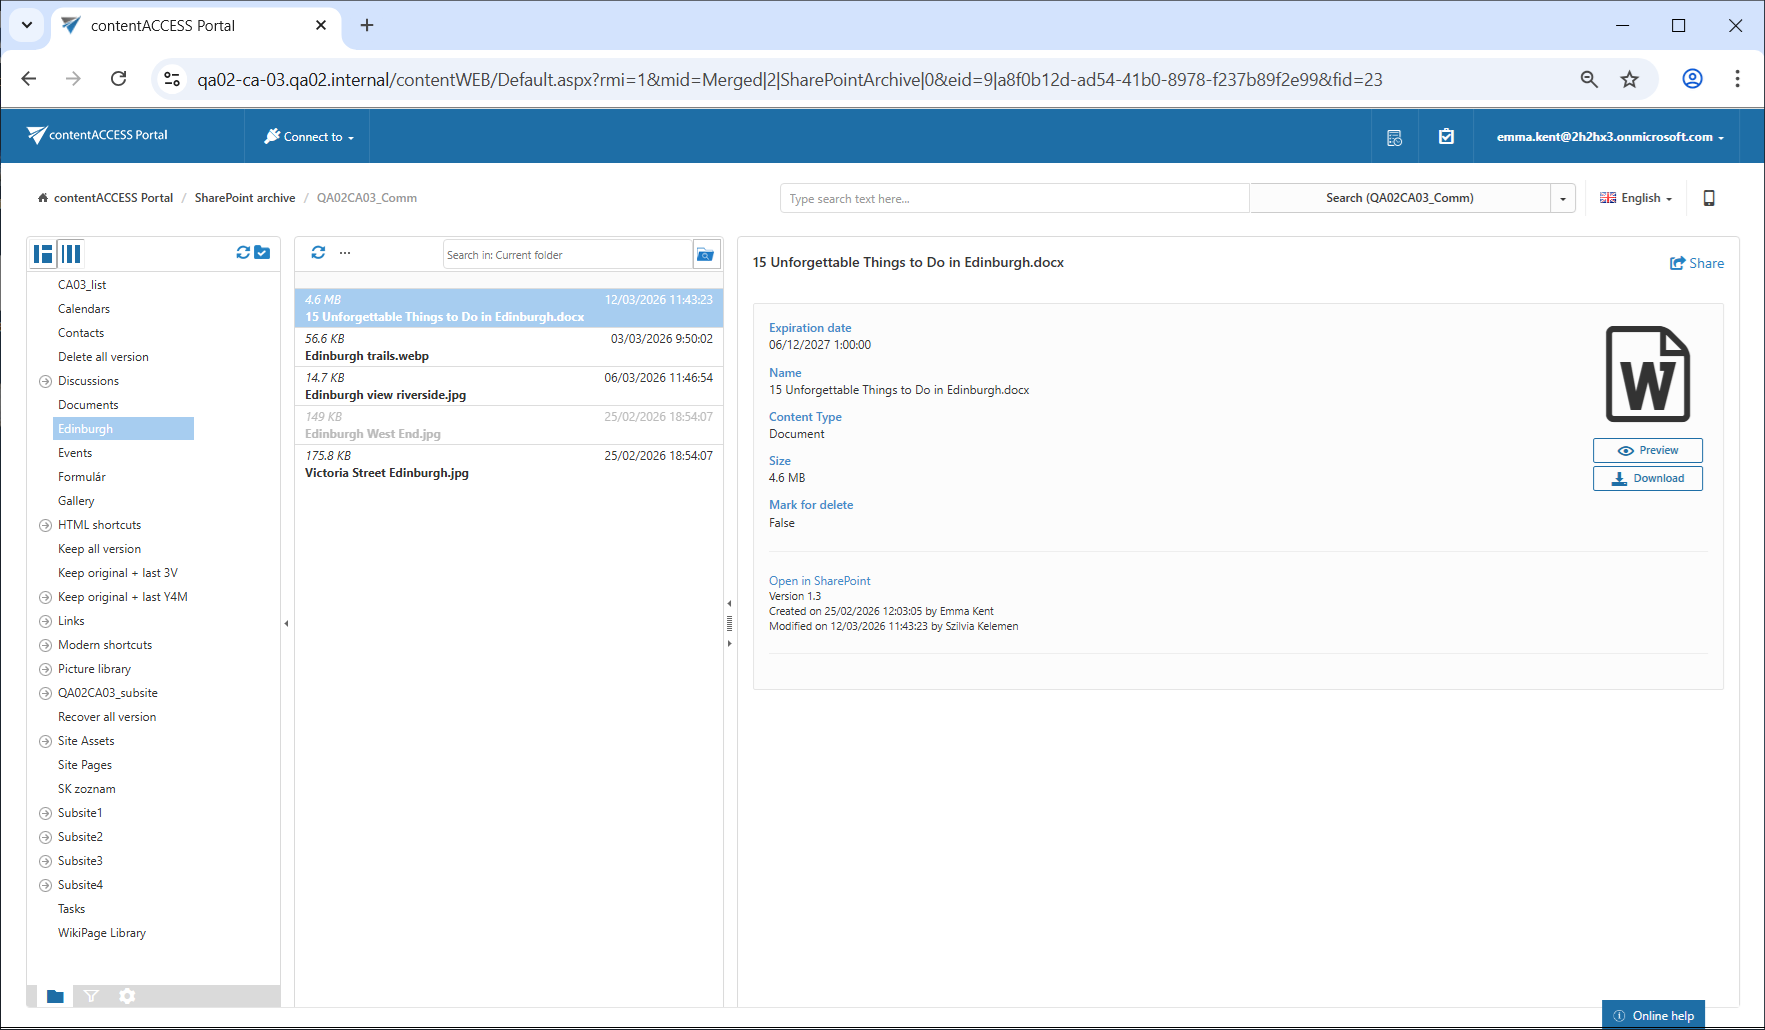Image resolution: width=1765 pixels, height=1030 pixels.
Task: Expand the Discussions tree node
Action: point(45,381)
